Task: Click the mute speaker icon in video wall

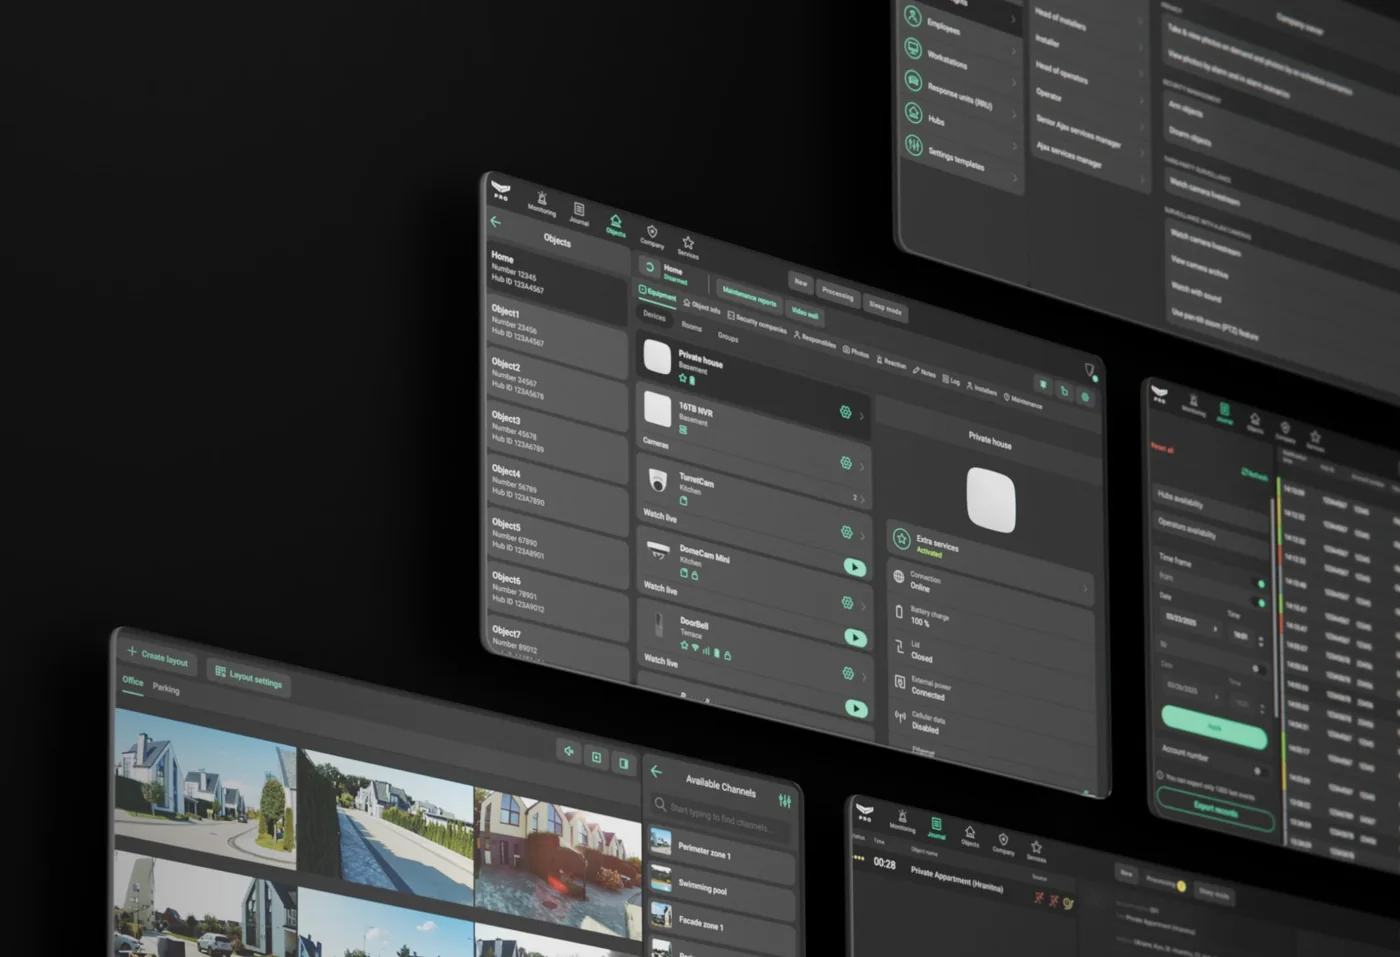Action: [568, 751]
